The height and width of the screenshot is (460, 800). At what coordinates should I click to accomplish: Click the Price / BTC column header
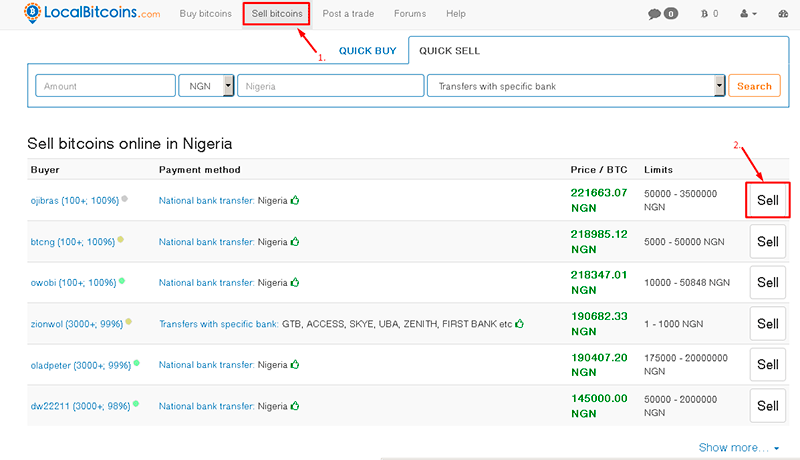tap(598, 169)
